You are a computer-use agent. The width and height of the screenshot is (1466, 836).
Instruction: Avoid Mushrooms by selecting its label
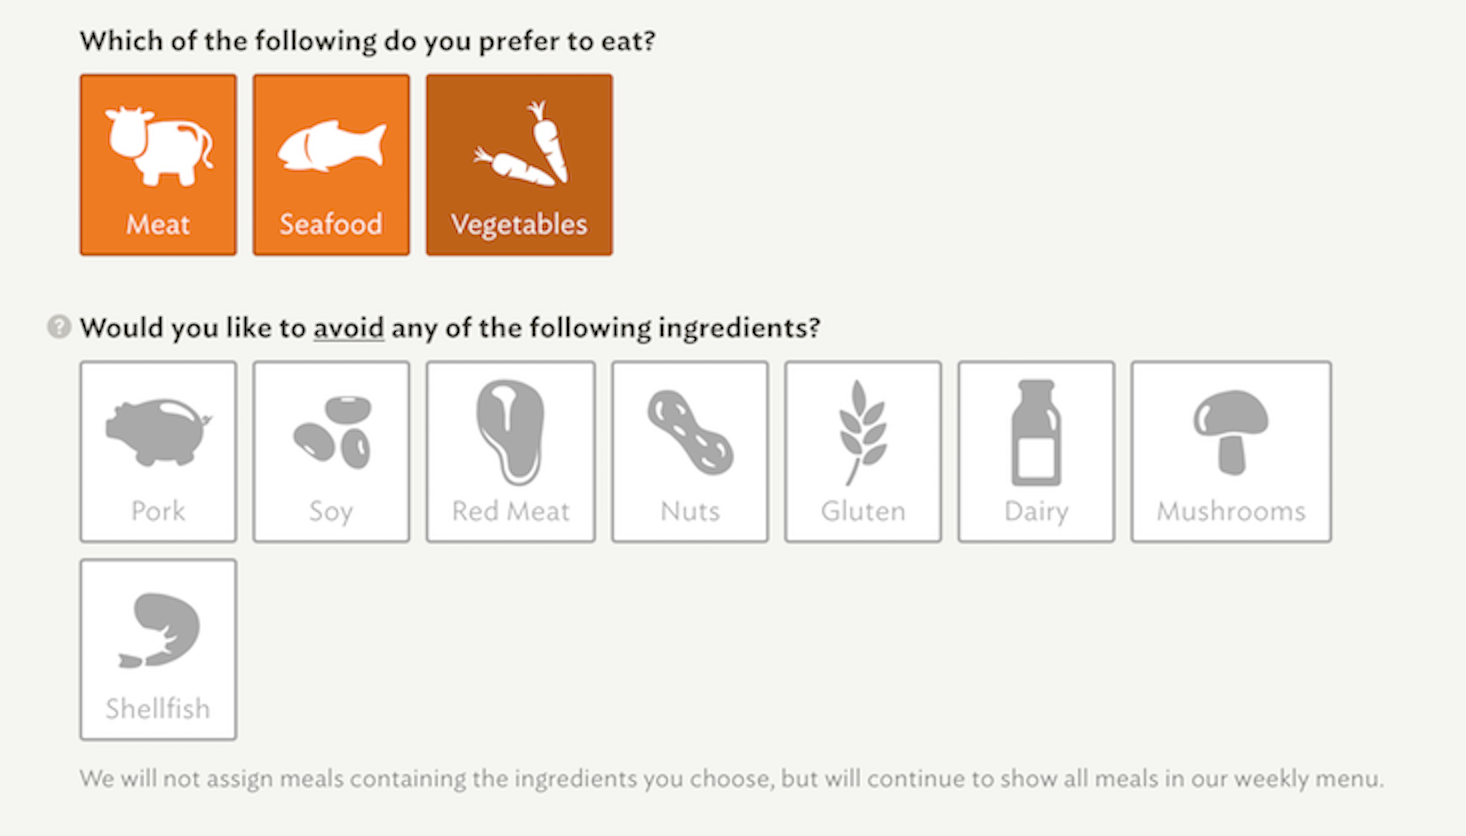[x=1231, y=511]
